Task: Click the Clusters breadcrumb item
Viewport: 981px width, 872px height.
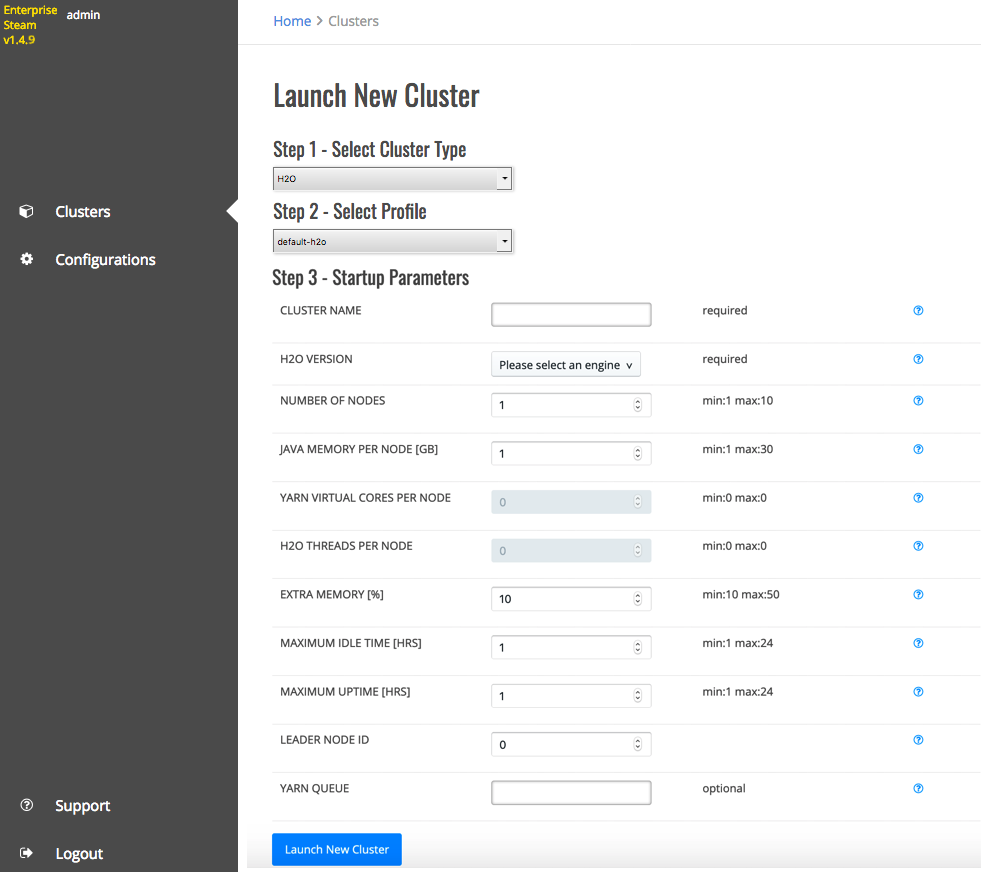Action: 353,21
